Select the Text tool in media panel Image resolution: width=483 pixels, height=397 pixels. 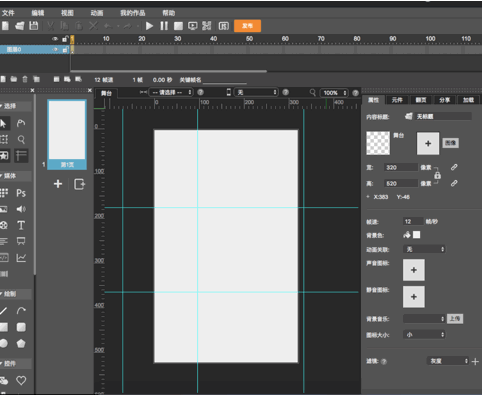click(x=21, y=225)
